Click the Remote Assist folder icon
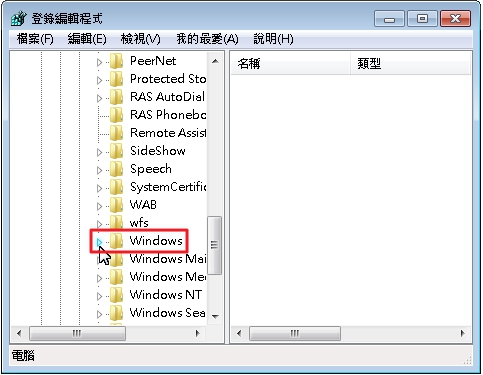This screenshot has width=483, height=375. [117, 133]
